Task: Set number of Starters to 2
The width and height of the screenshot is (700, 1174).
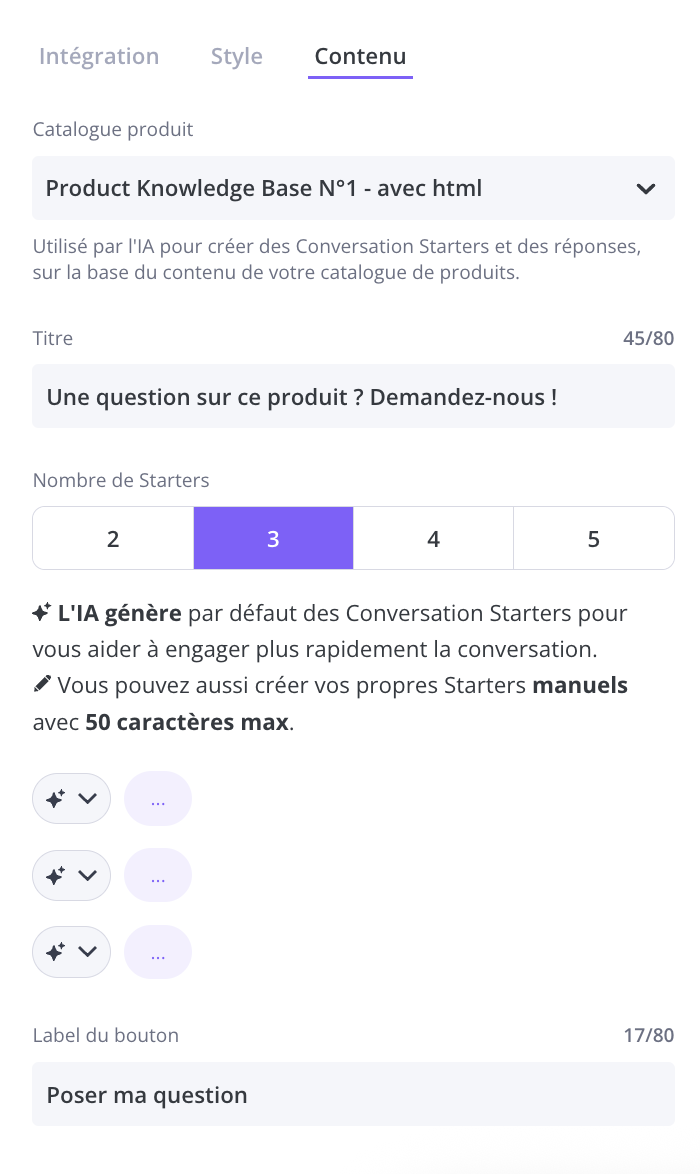Action: point(113,539)
